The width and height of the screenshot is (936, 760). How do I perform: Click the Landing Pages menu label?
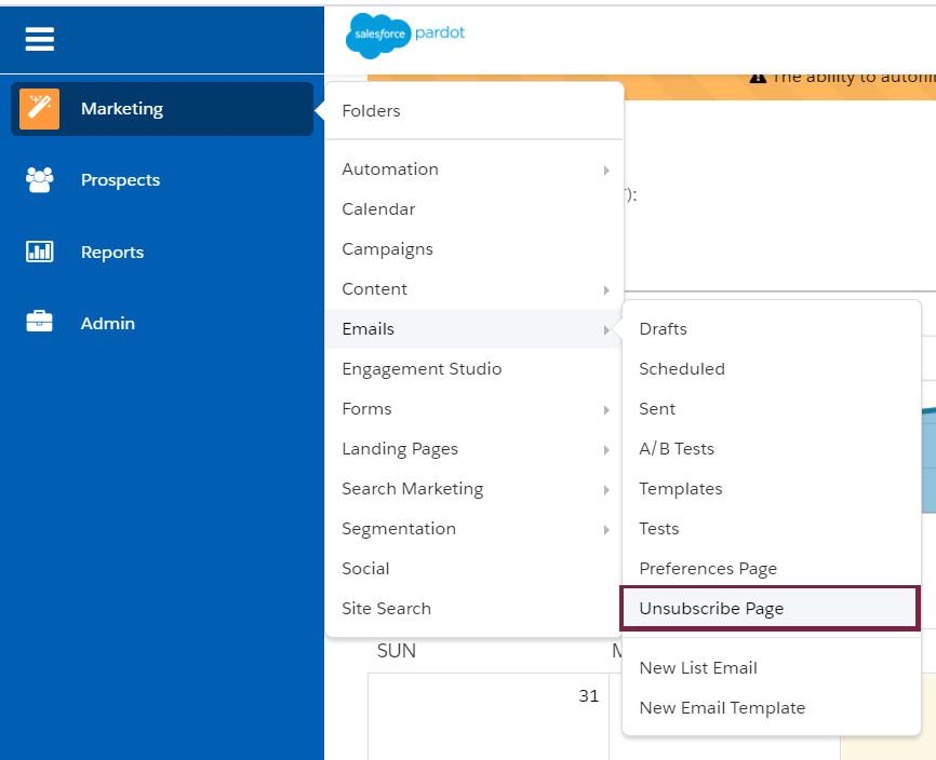(400, 449)
